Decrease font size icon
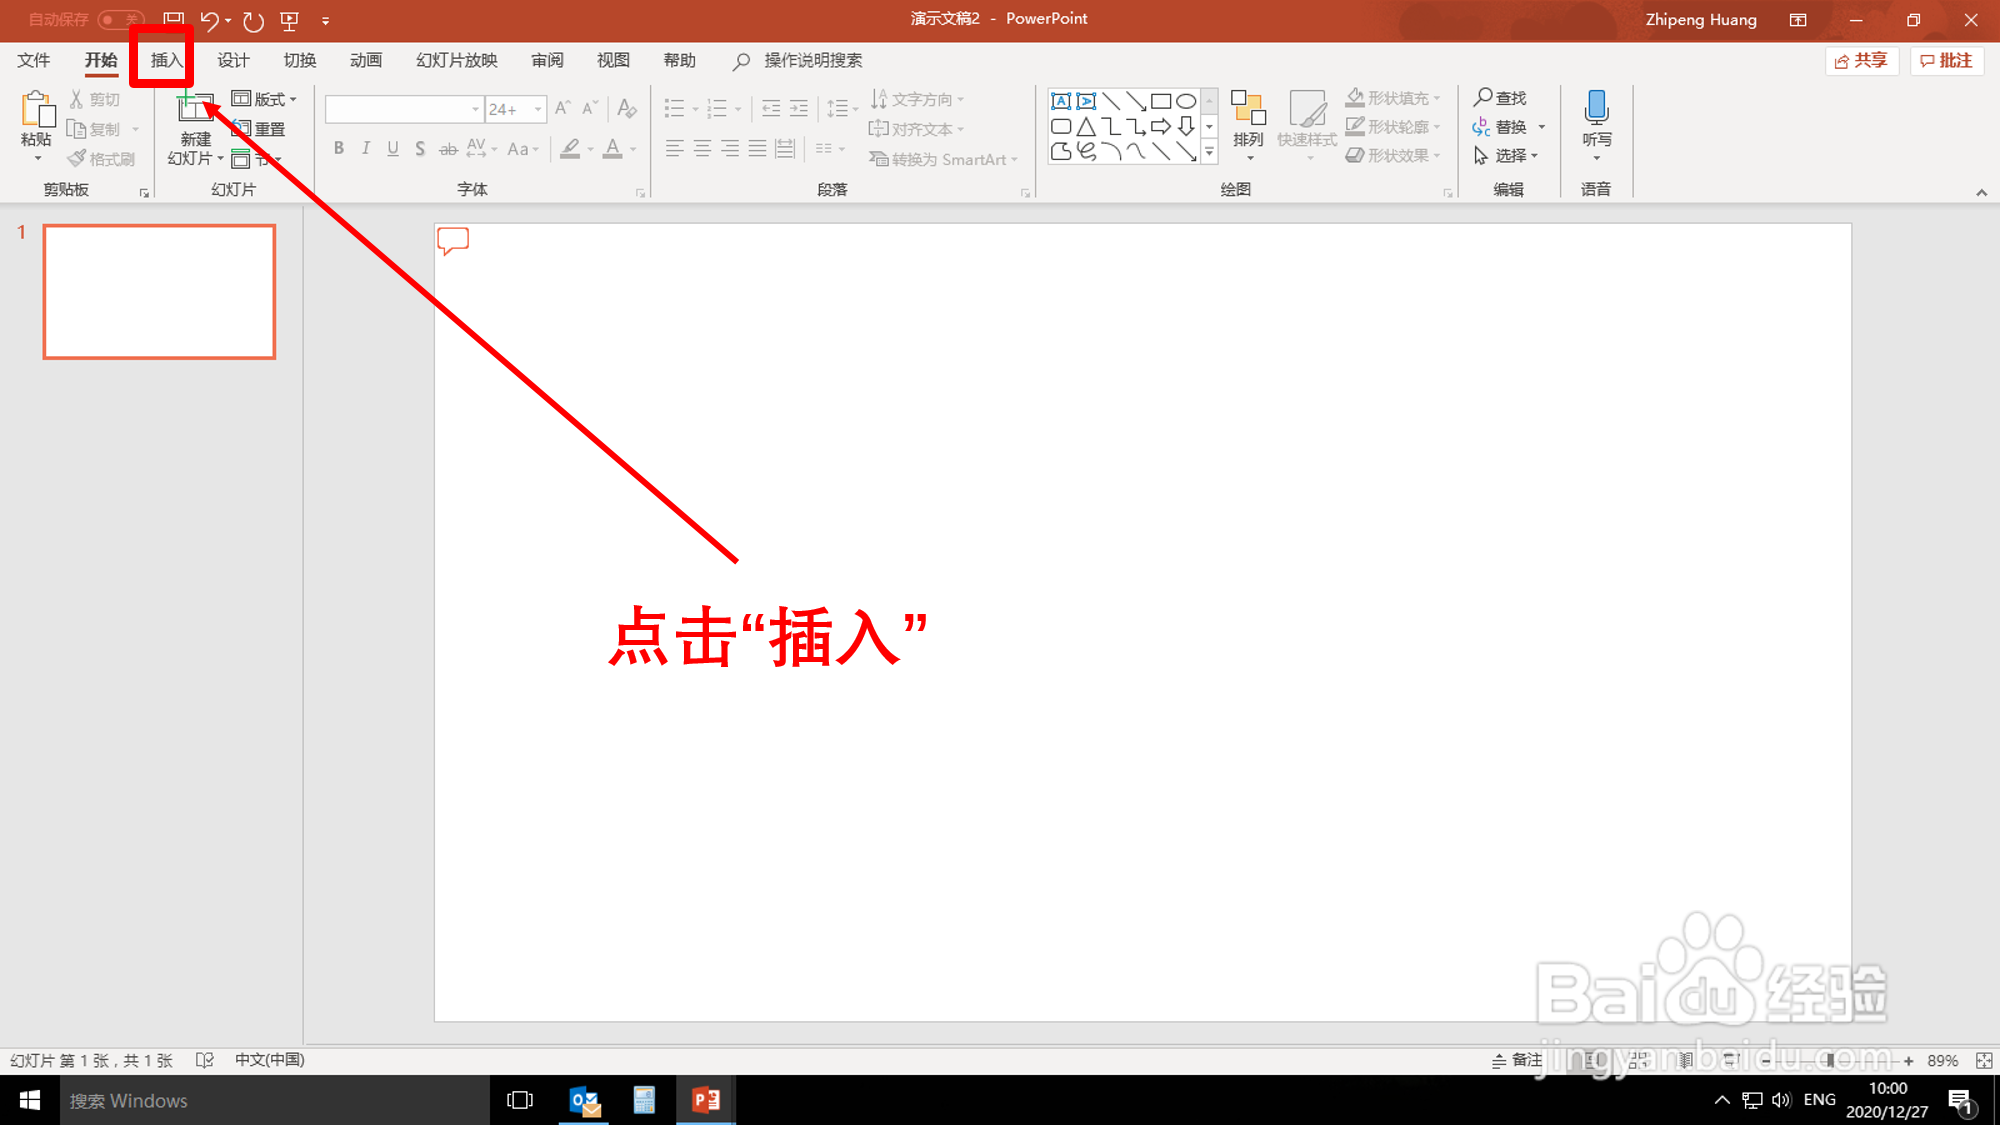The width and height of the screenshot is (2000, 1125). pyautogui.click(x=590, y=108)
